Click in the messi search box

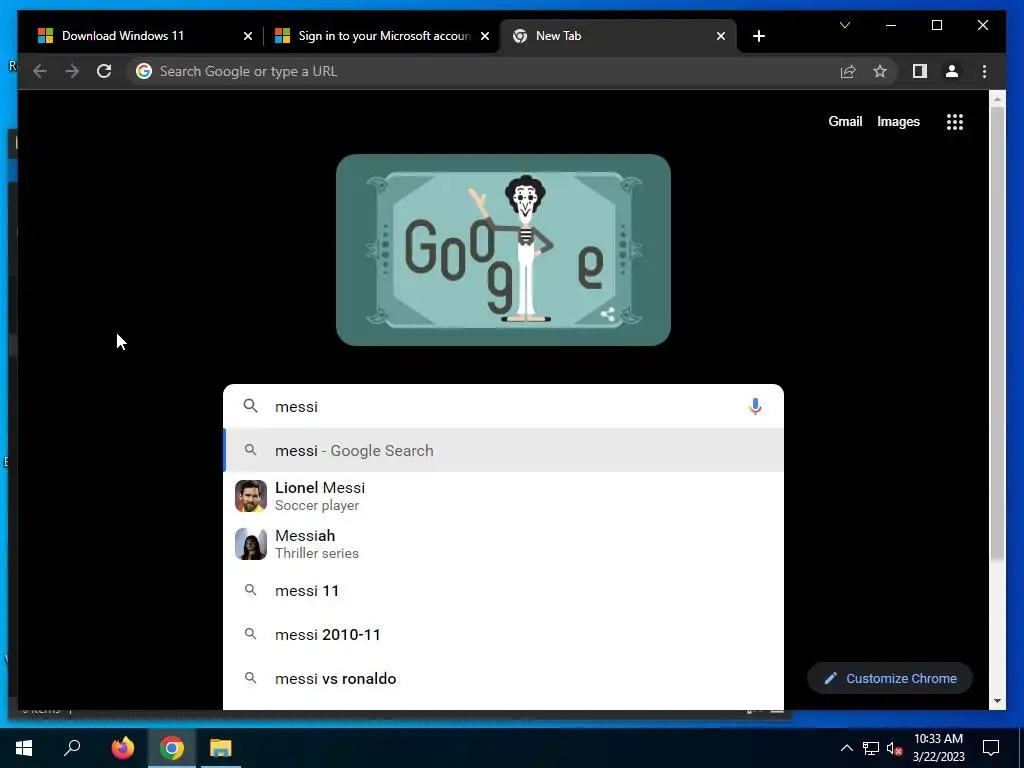(503, 406)
